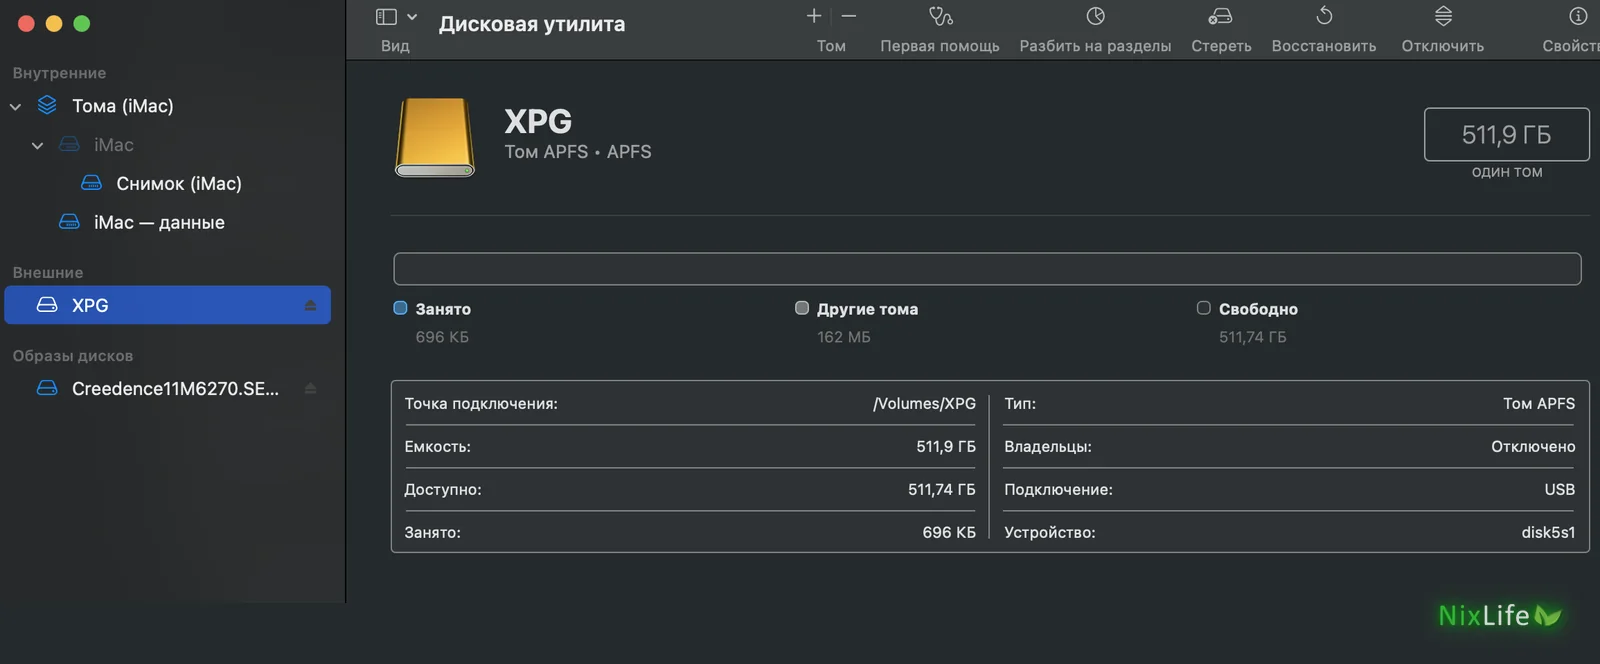Select Creedence11M6270.SE... disk image

[175, 389]
